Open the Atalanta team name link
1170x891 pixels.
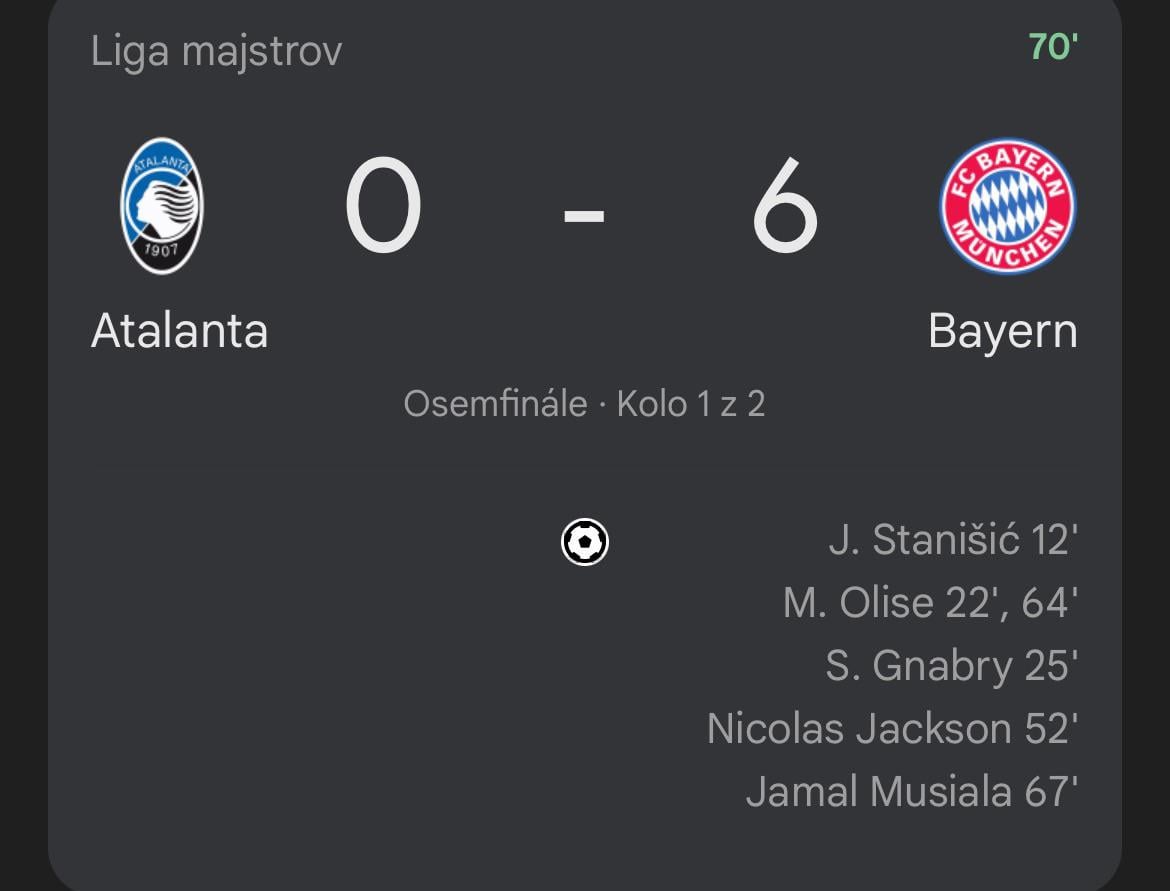click(x=180, y=331)
